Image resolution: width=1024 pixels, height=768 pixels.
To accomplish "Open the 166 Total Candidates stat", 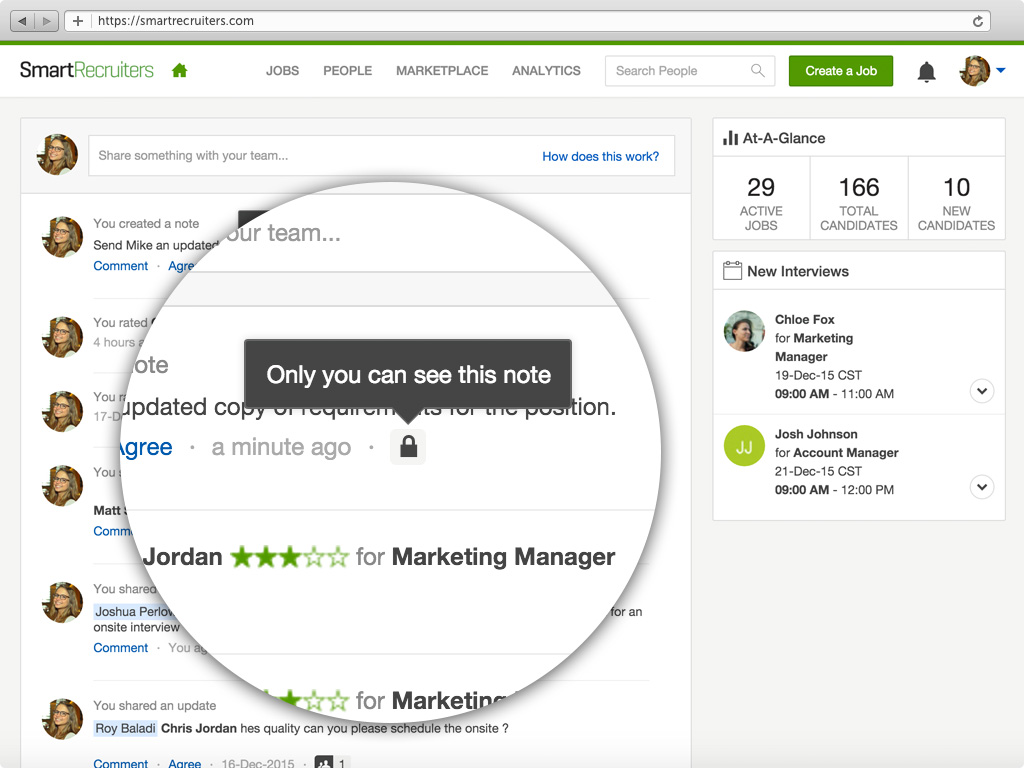I will click(x=859, y=198).
